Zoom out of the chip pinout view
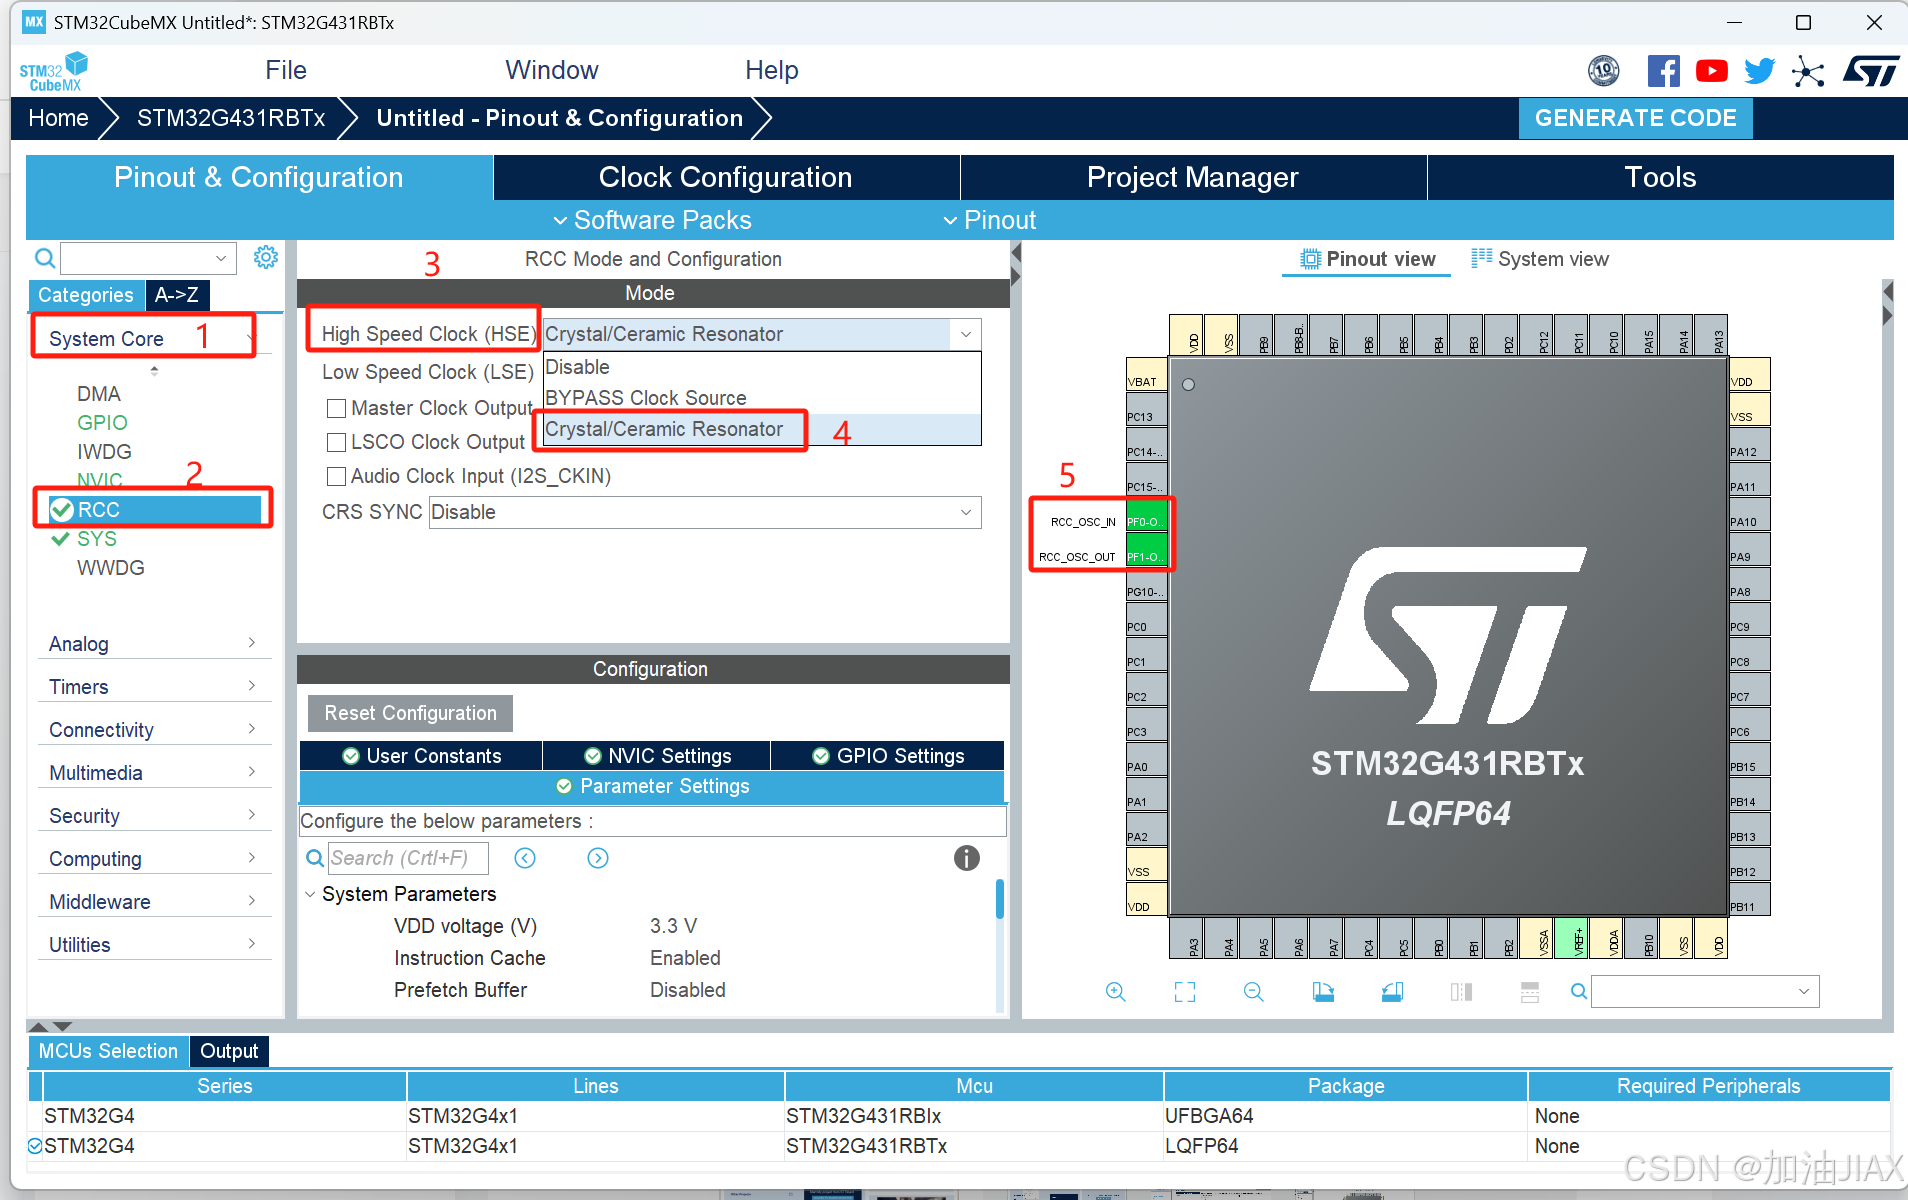This screenshot has height=1200, width=1908. point(1253,991)
